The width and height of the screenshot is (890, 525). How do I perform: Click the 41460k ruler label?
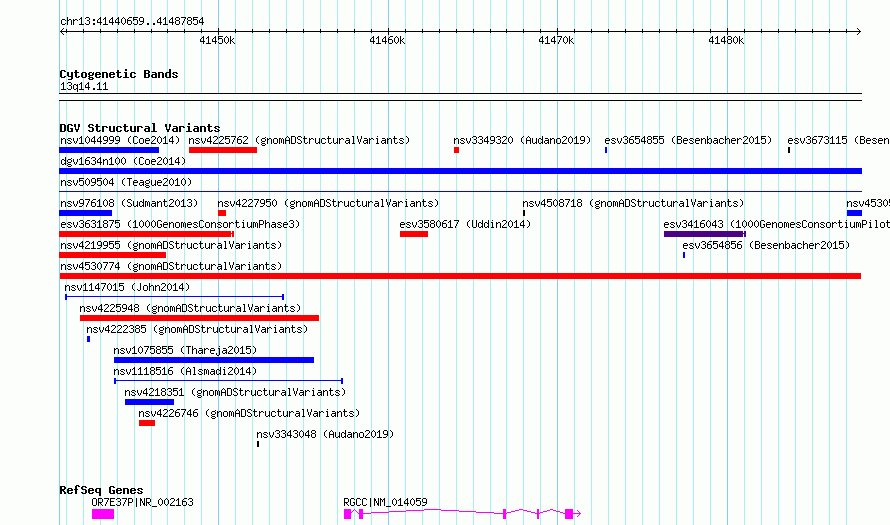coord(387,40)
